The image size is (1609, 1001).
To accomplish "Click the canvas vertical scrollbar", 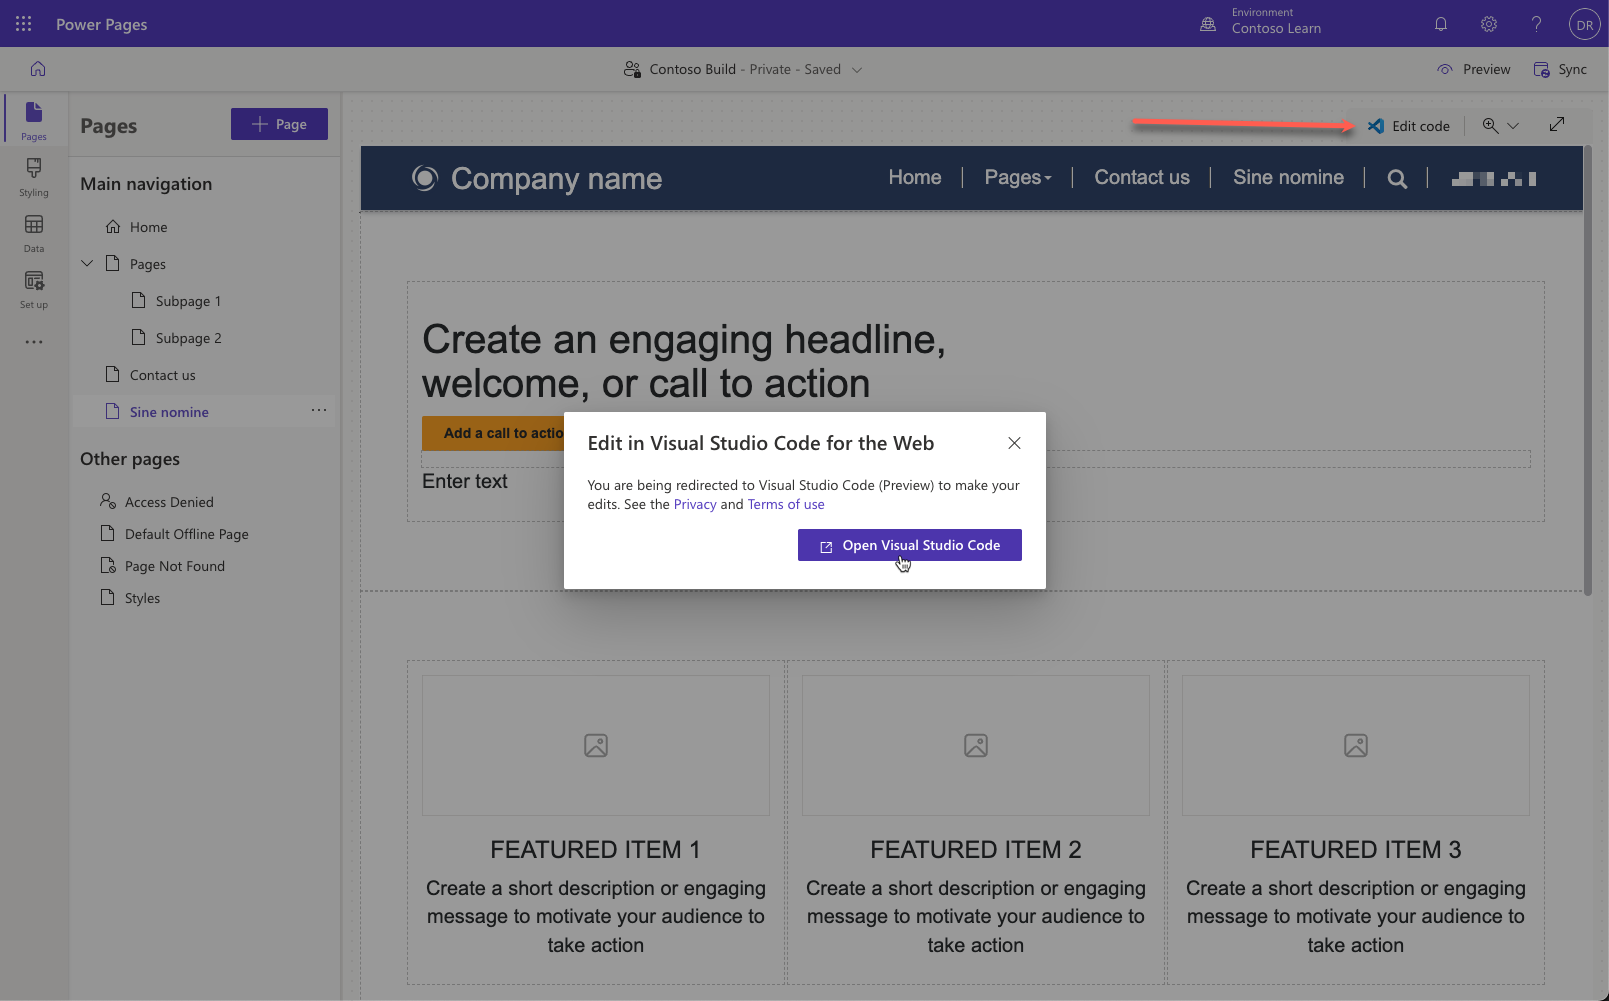I will point(1587,370).
